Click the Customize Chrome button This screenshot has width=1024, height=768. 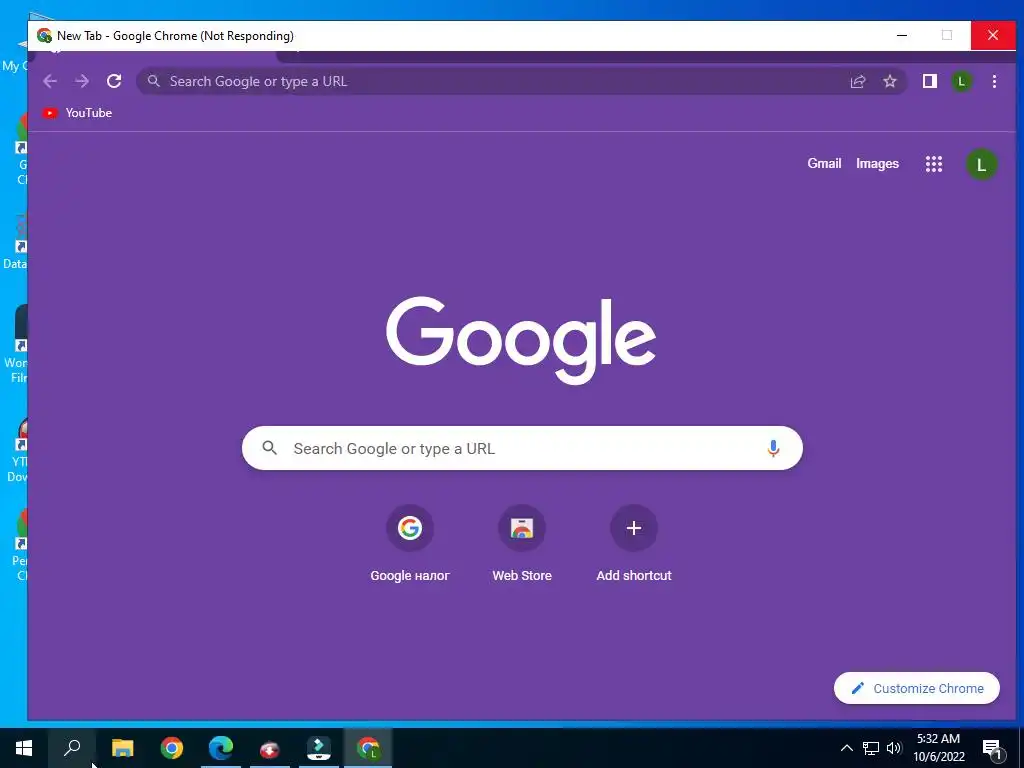(917, 688)
